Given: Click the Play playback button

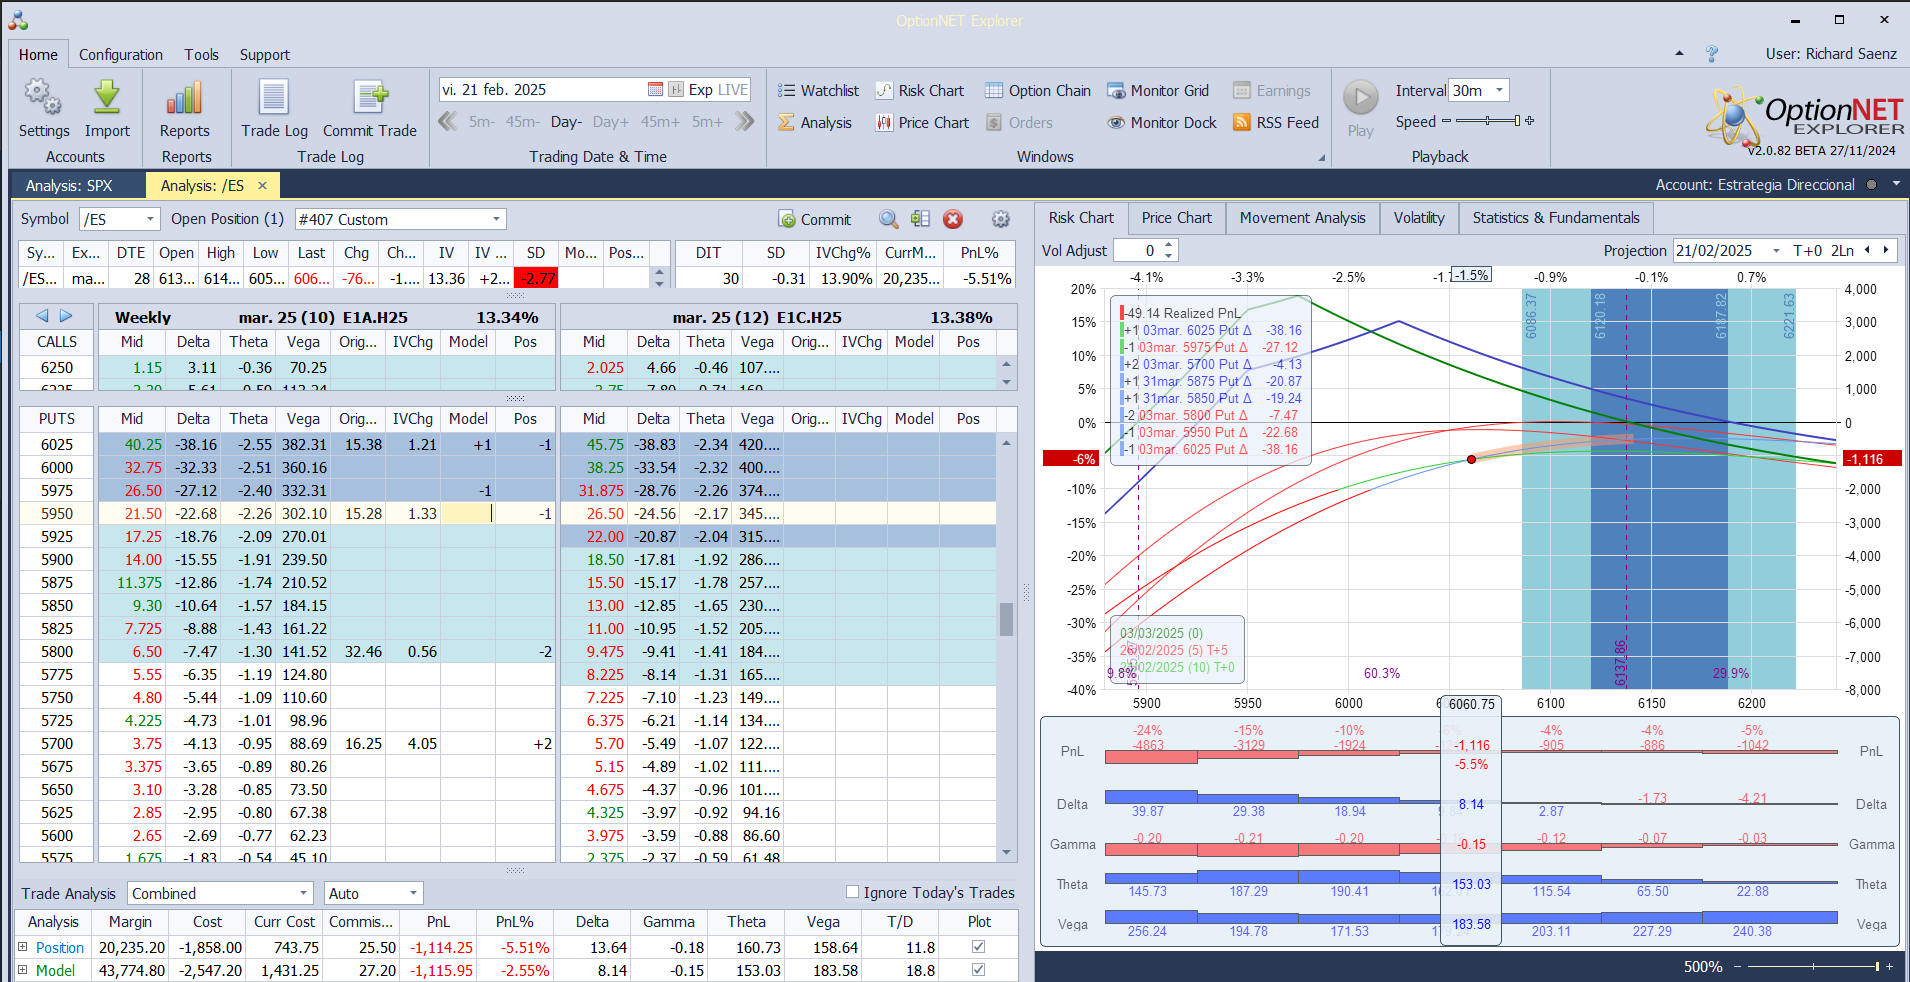Looking at the screenshot, I should (x=1360, y=98).
